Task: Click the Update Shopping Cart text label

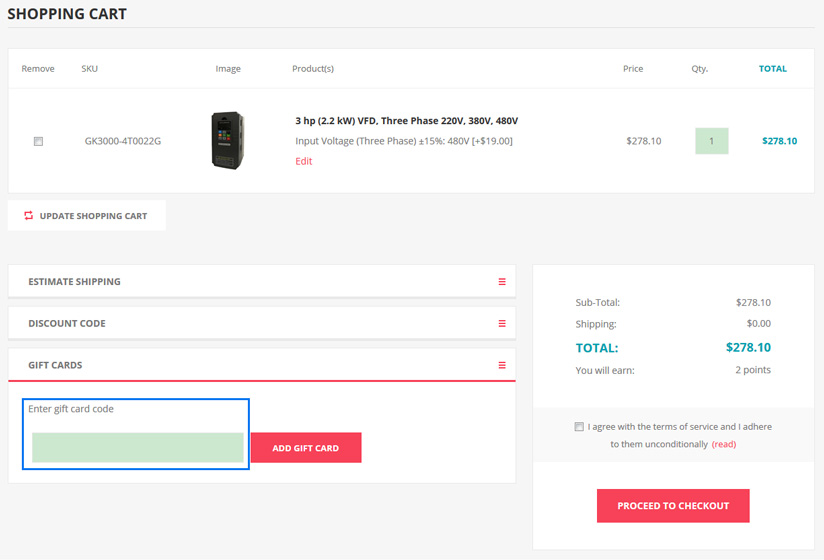Action: 93,216
